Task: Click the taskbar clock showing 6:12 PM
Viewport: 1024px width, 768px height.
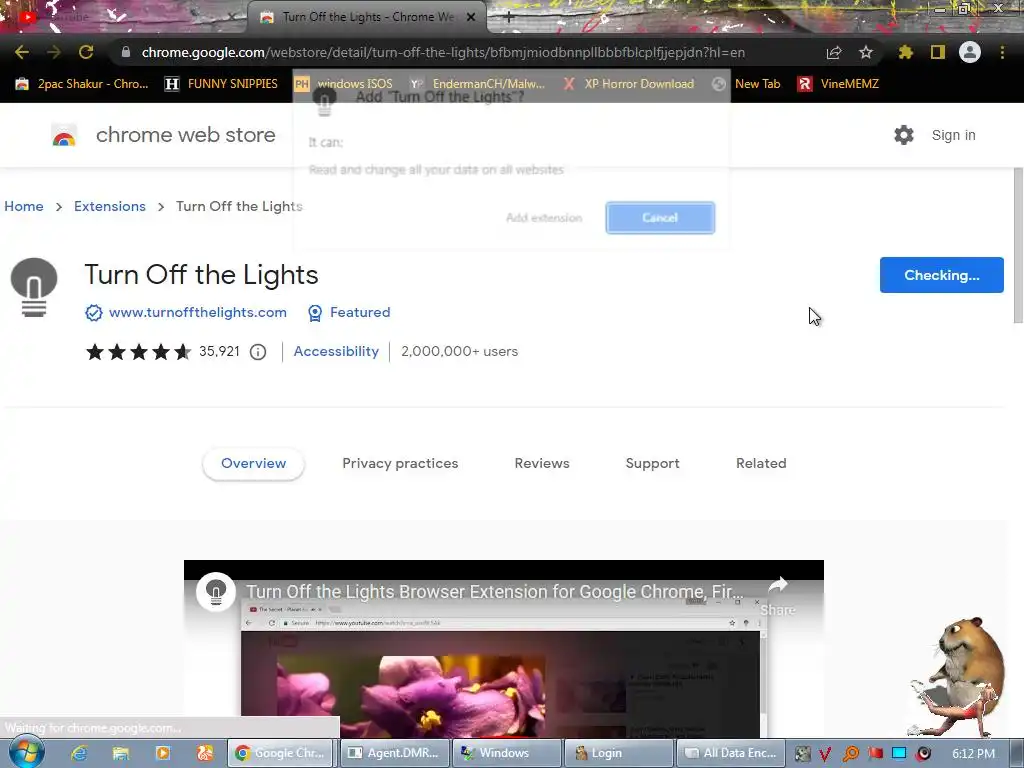Action: tap(973, 754)
